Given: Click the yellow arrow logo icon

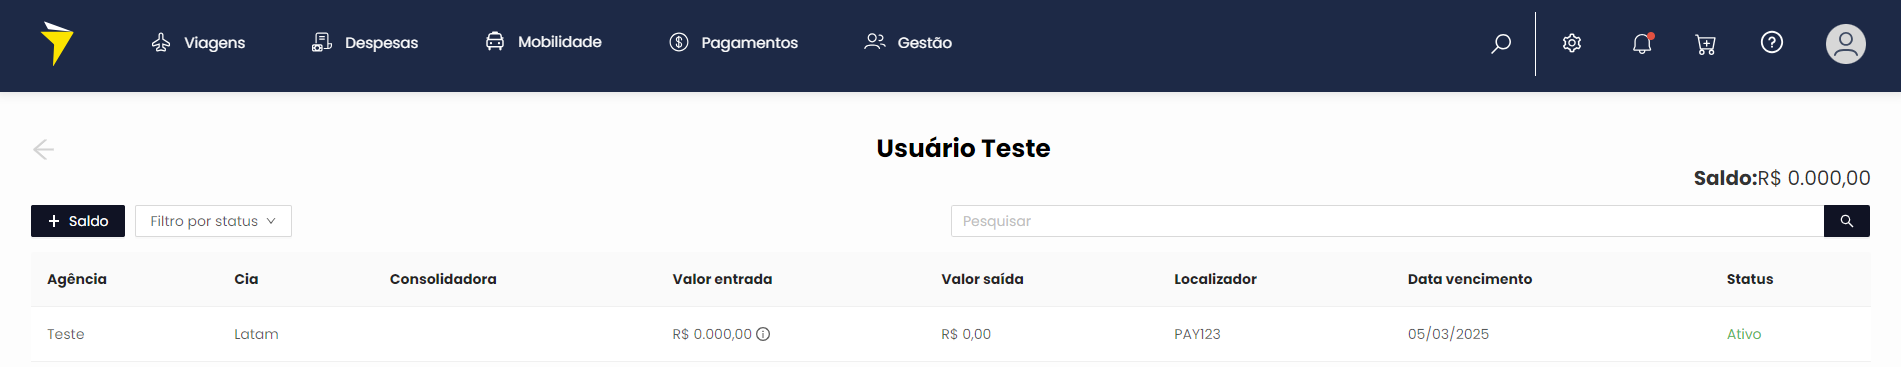Looking at the screenshot, I should tap(57, 43).
